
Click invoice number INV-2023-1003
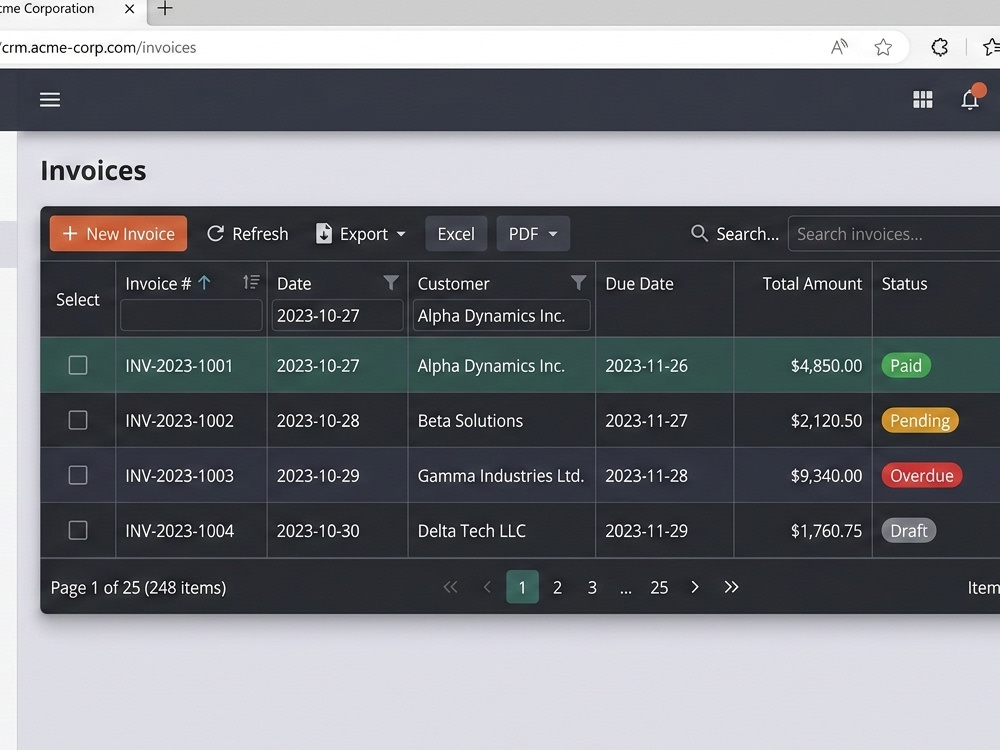179,475
